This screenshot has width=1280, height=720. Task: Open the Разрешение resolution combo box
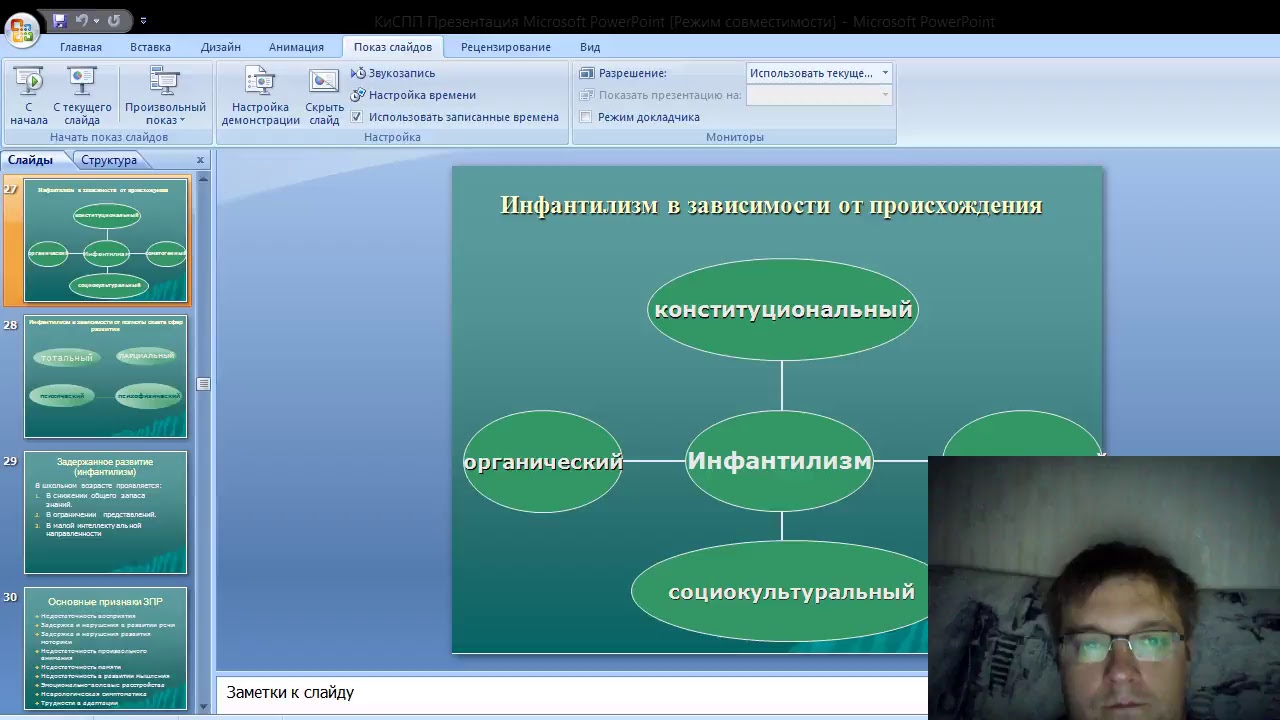(x=819, y=73)
